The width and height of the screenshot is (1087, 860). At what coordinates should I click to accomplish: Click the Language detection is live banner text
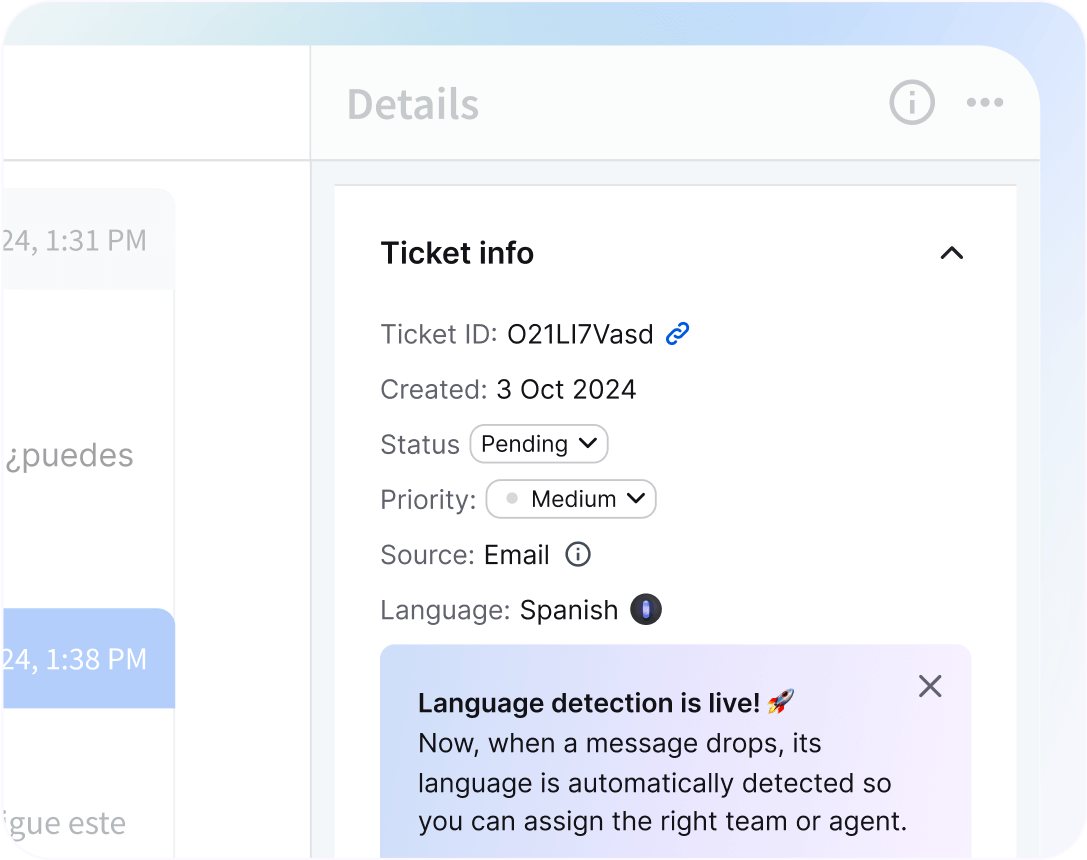pyautogui.click(x=591, y=703)
